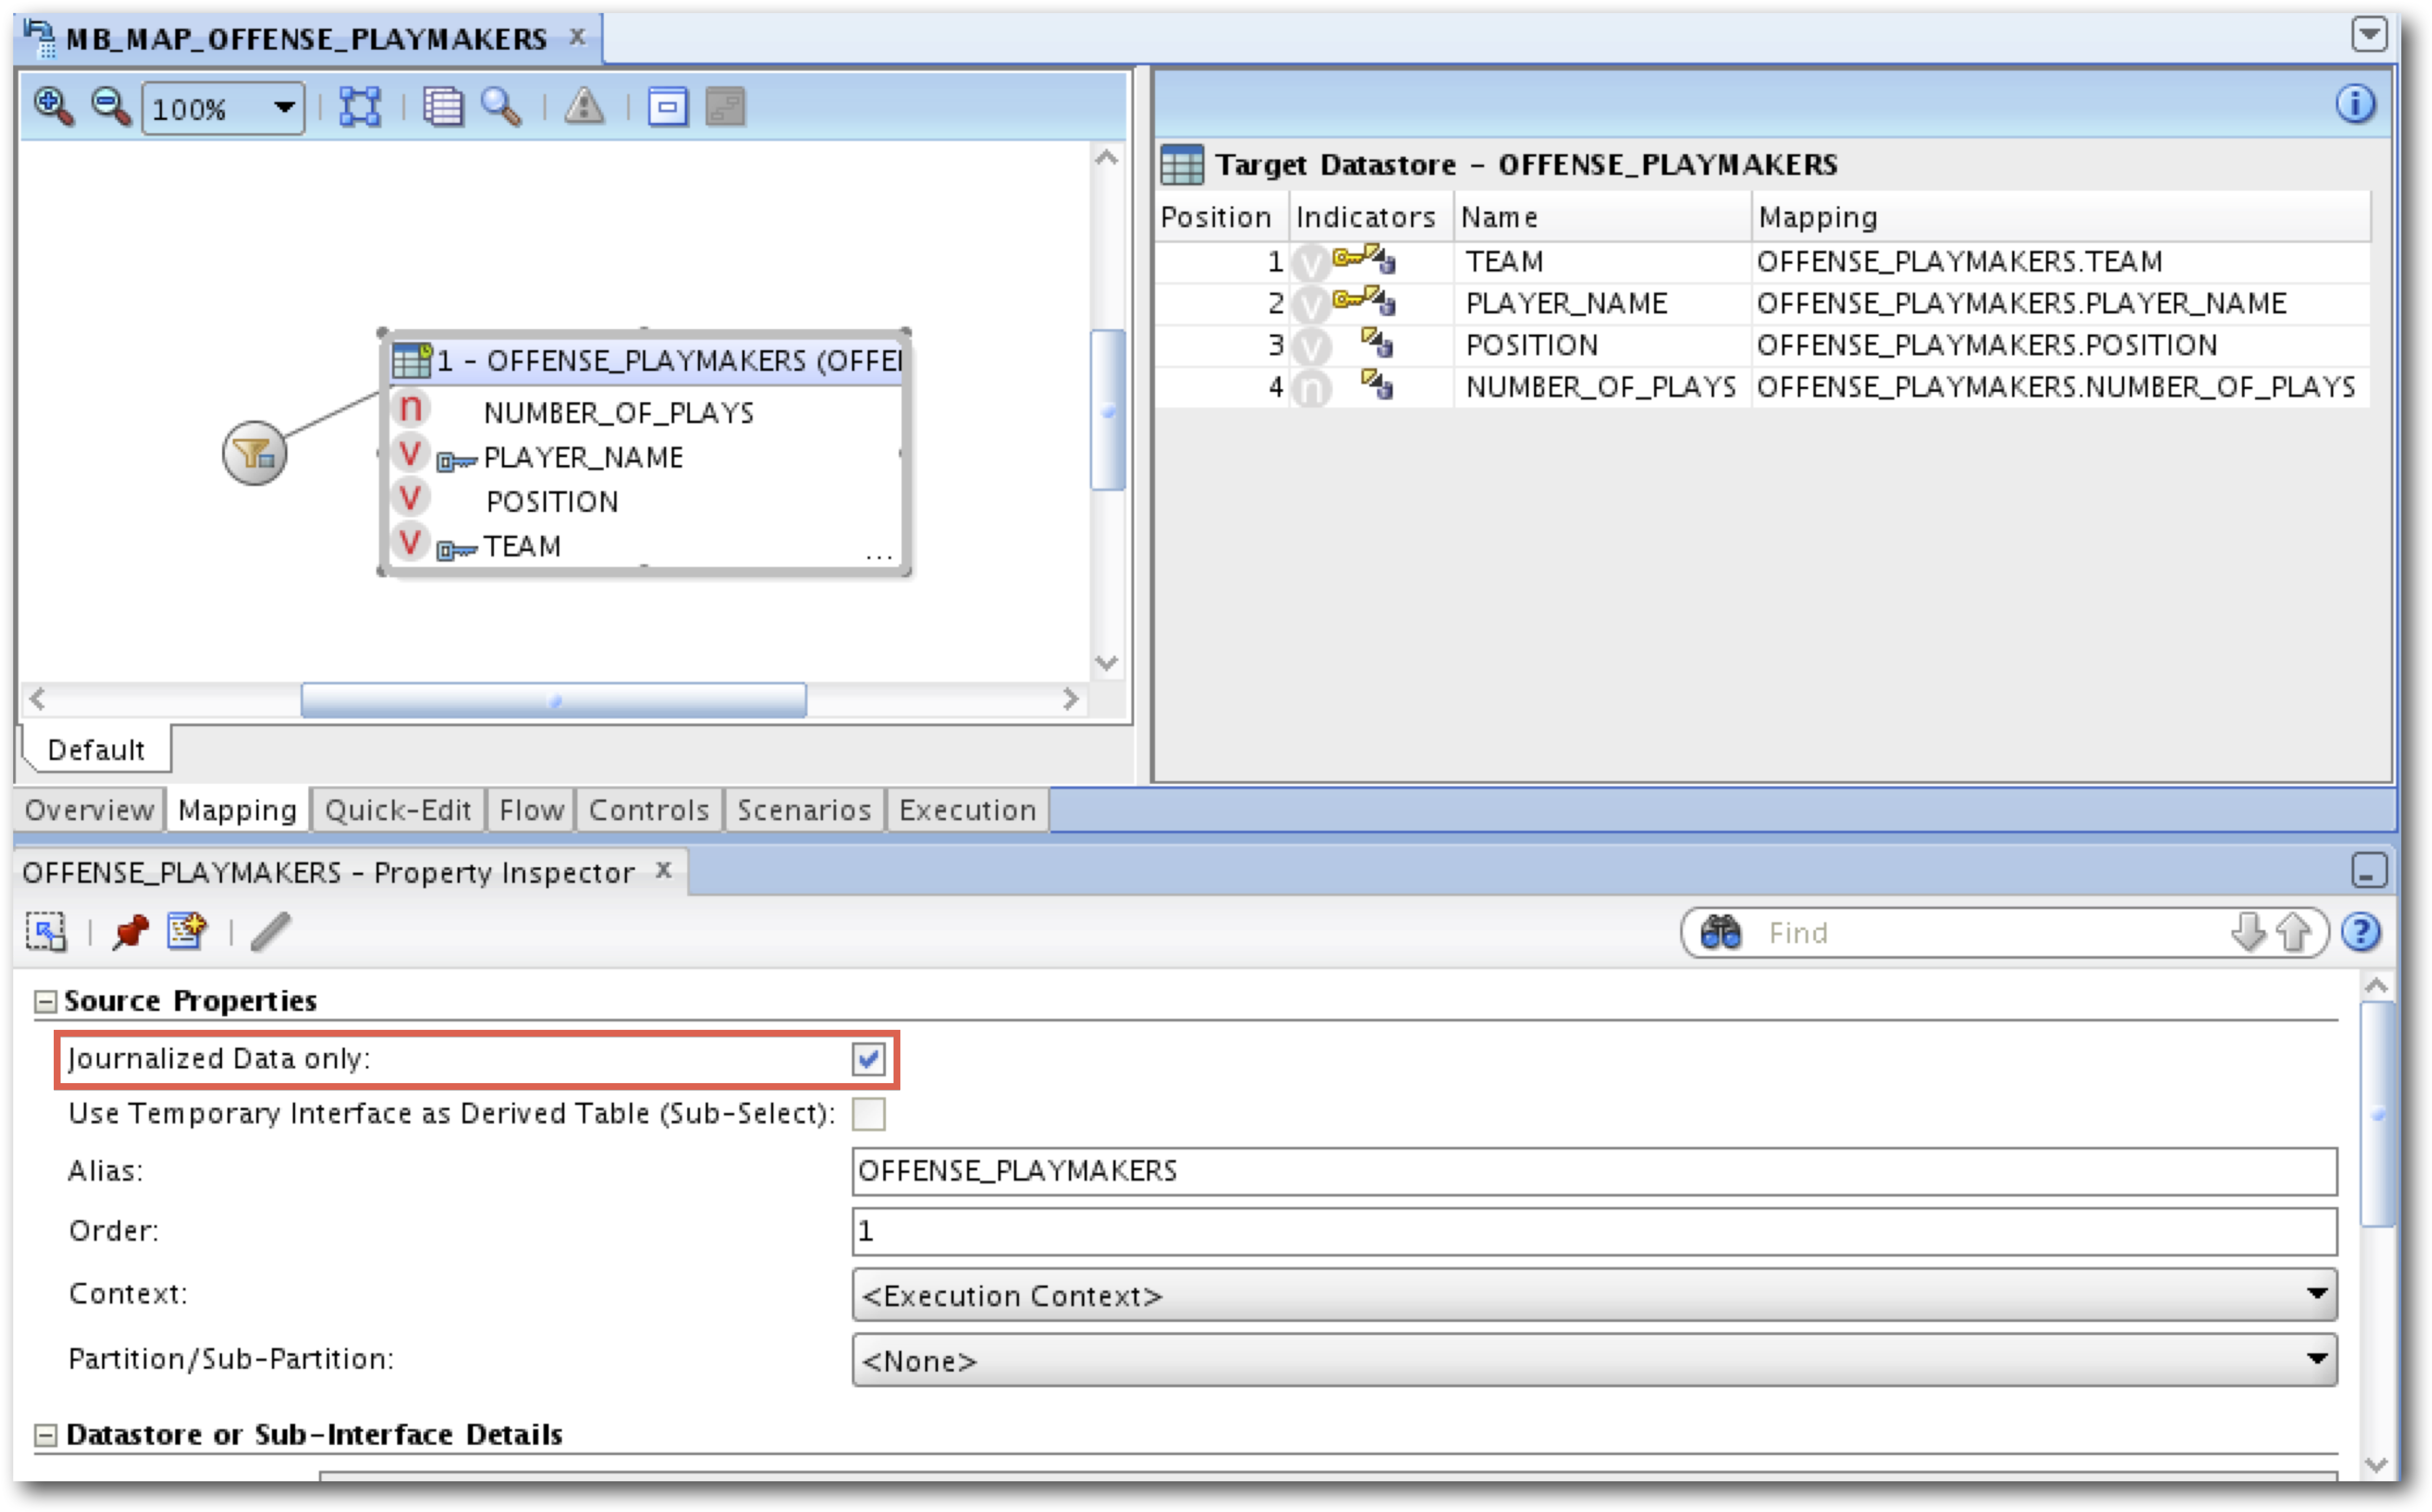The width and height of the screenshot is (2432, 1512).
Task: Switch to the Mapping tab
Action: [x=237, y=810]
